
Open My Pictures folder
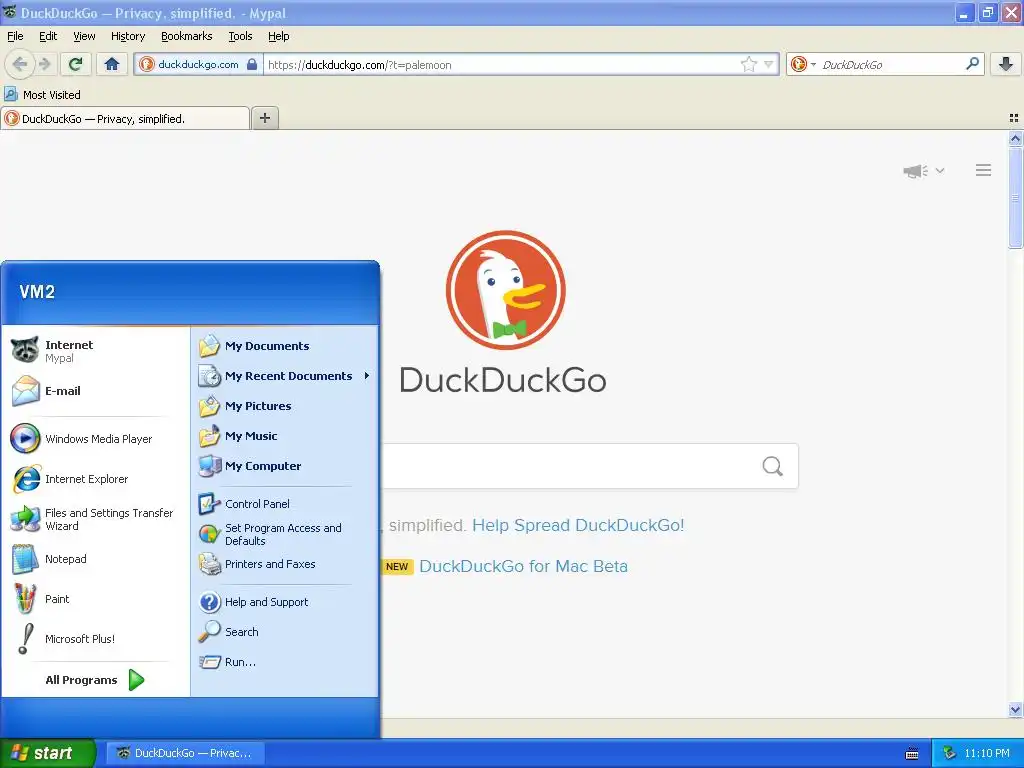(284, 406)
